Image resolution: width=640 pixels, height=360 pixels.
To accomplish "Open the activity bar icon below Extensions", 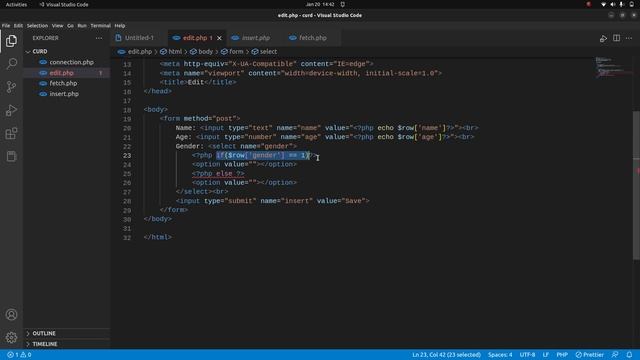I will [x=11, y=156].
